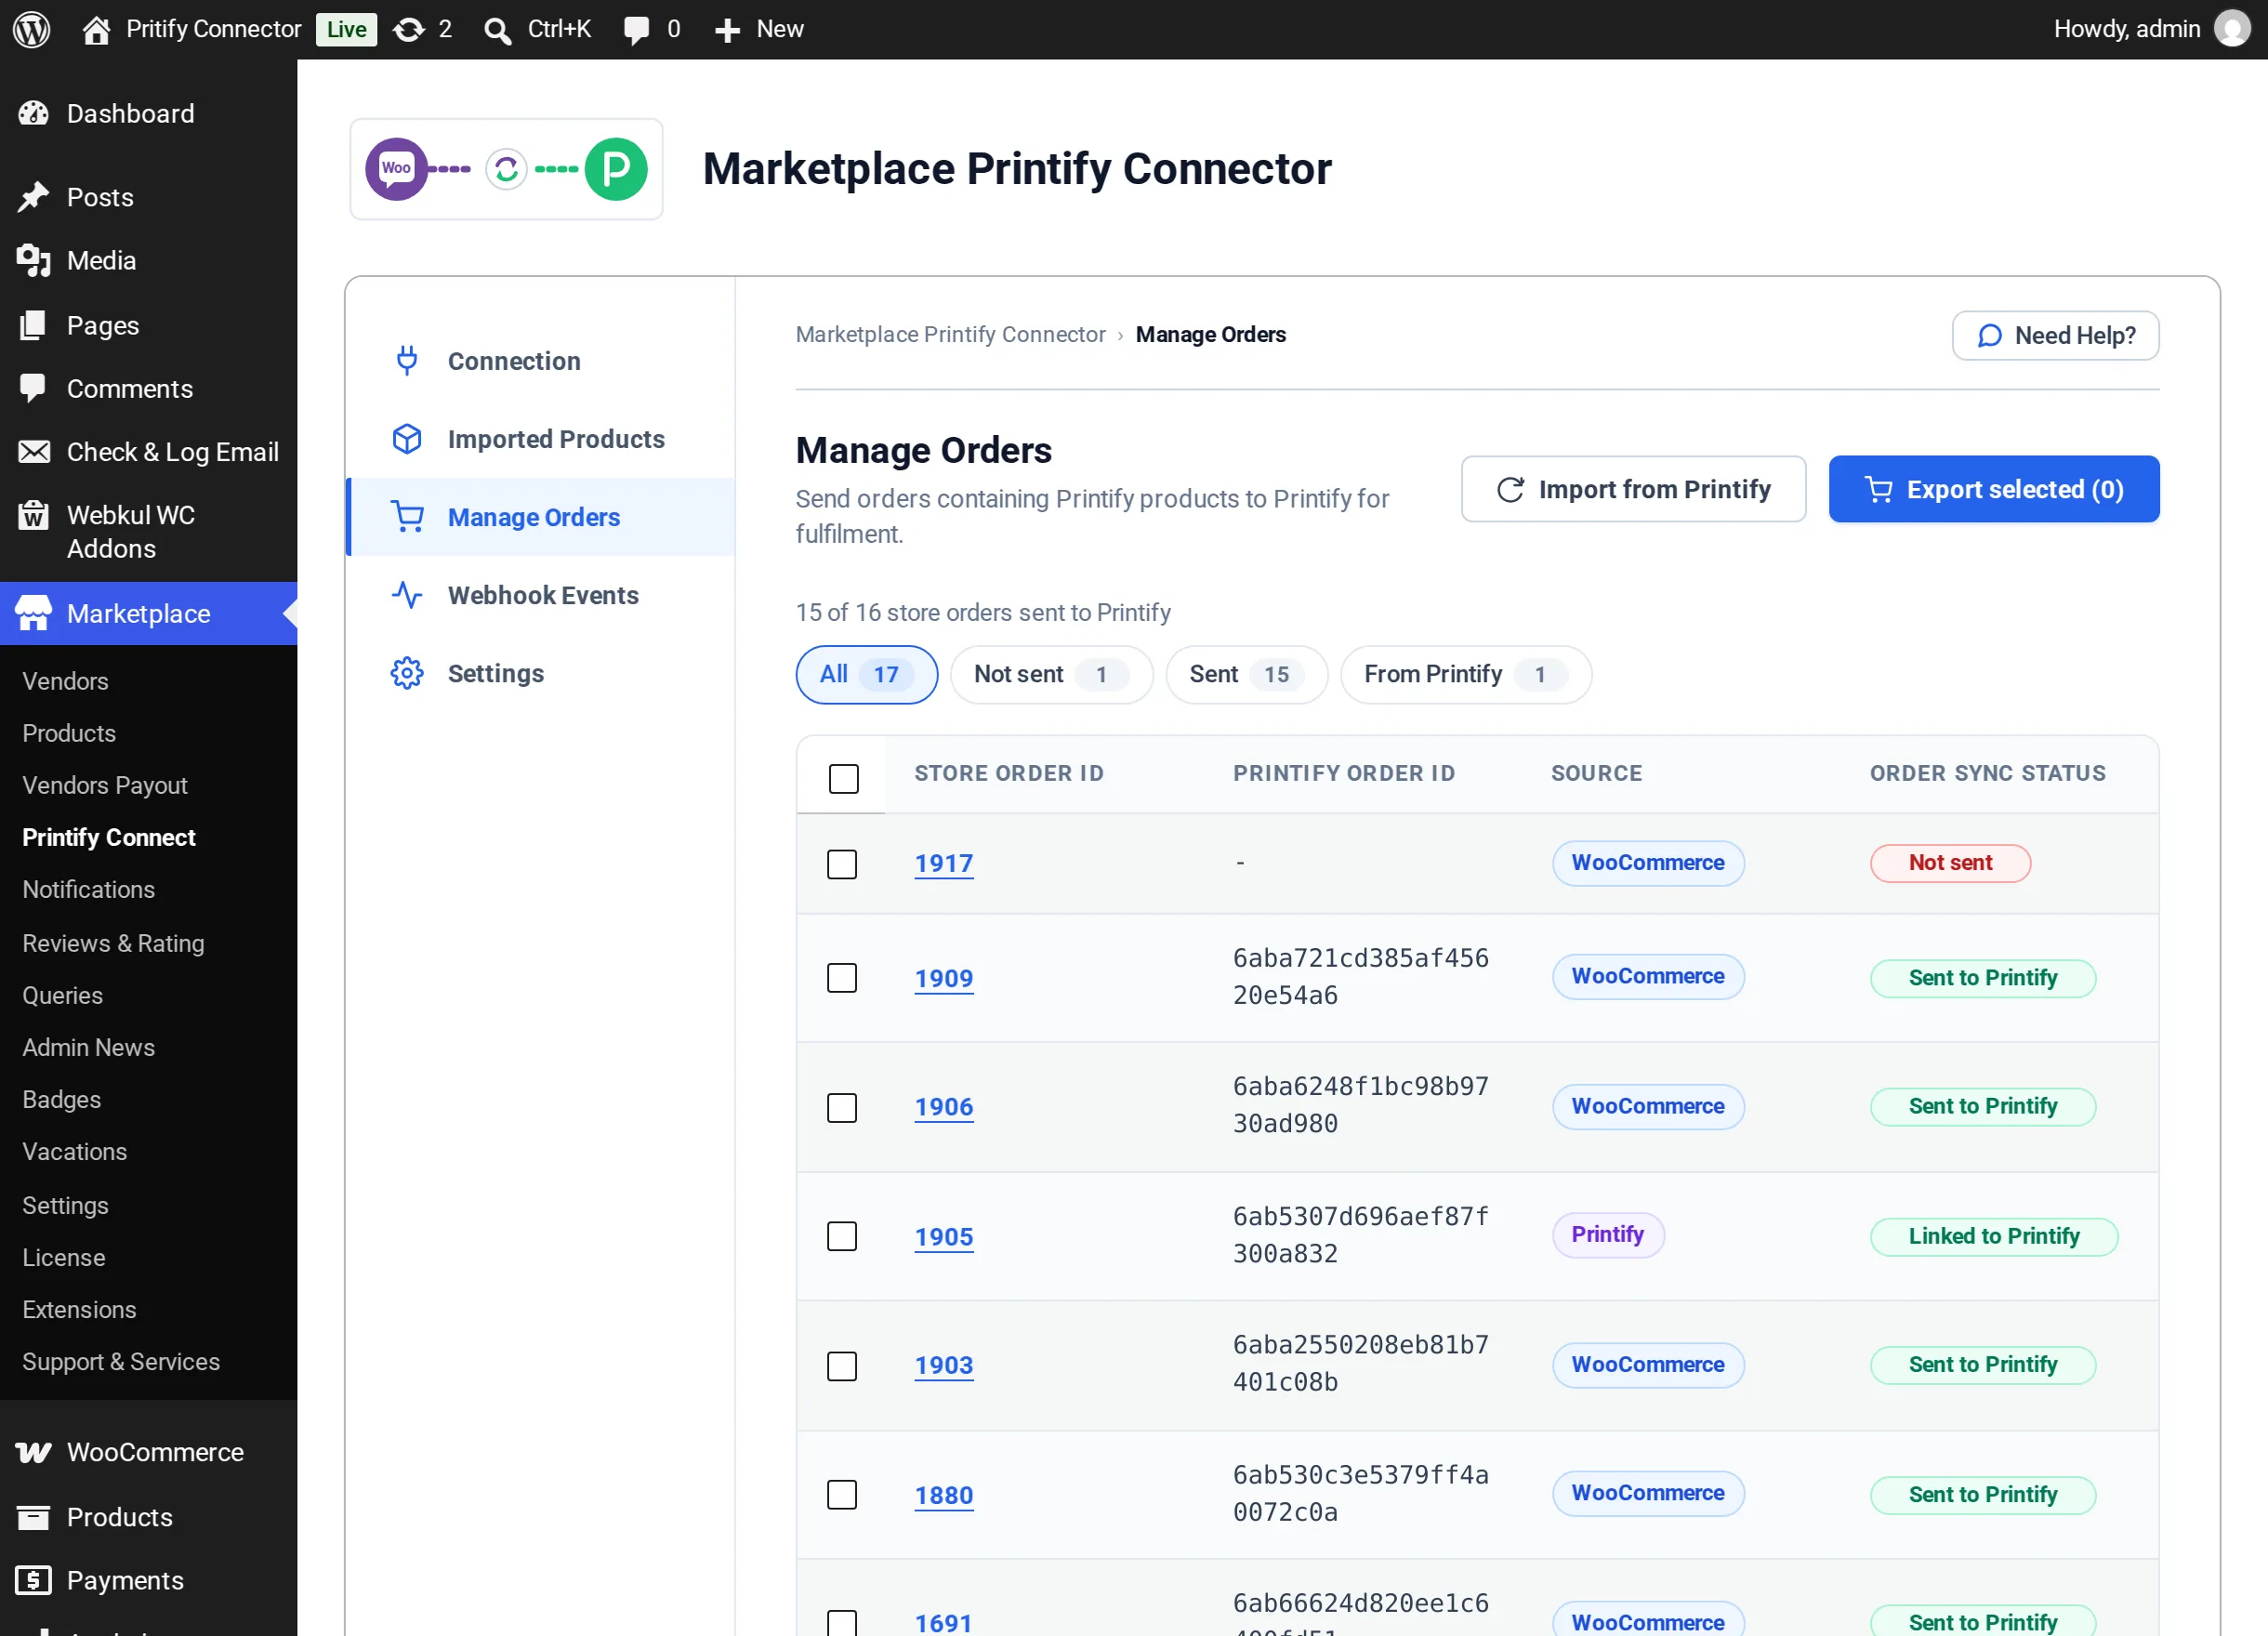Screen dimensions: 2268x1636
Task: Click the Linked to Printify status badge
Action: click(1993, 1236)
